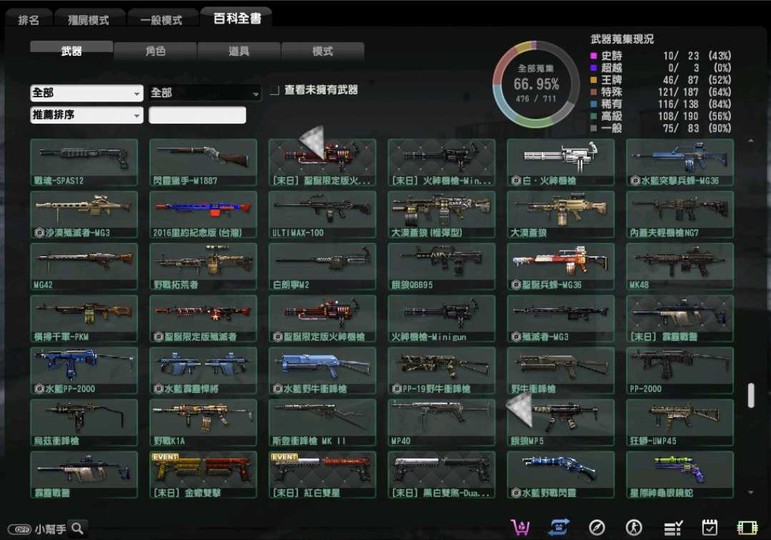The height and width of the screenshot is (540, 771).
Task: Open the 模式 sub-tab
Action: point(323,51)
